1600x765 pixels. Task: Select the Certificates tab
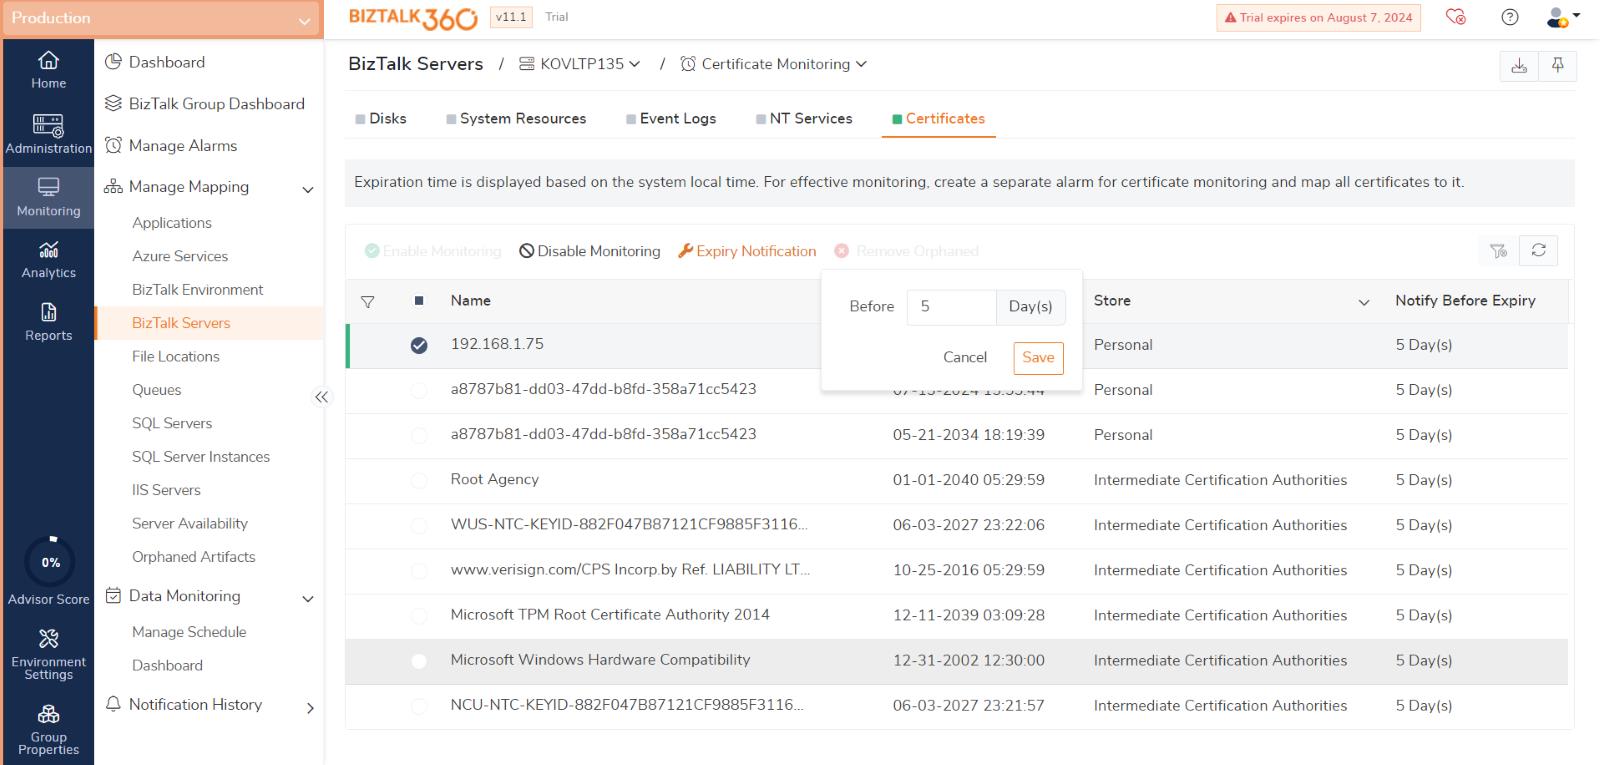coord(938,118)
